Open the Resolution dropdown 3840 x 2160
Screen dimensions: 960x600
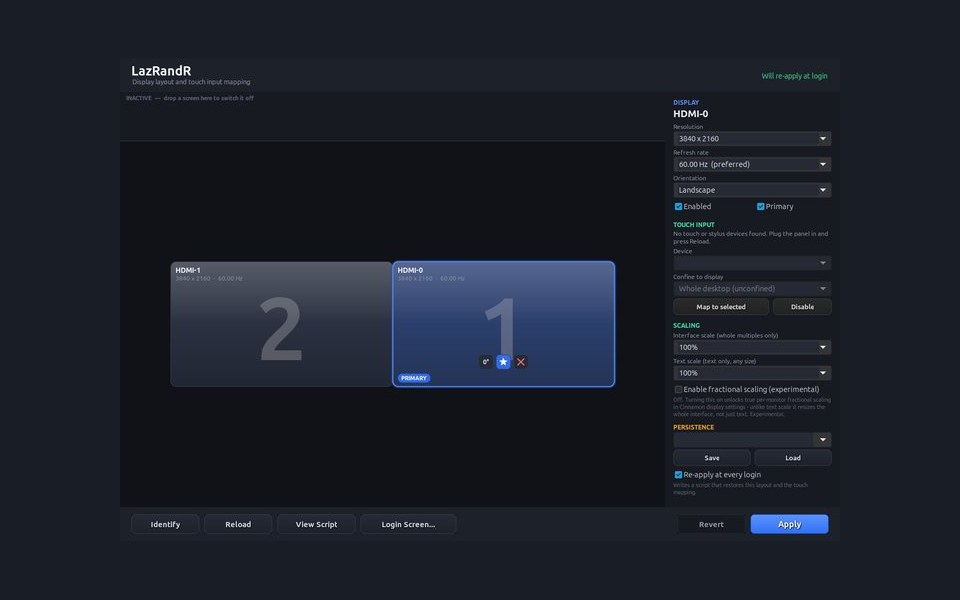click(x=752, y=139)
